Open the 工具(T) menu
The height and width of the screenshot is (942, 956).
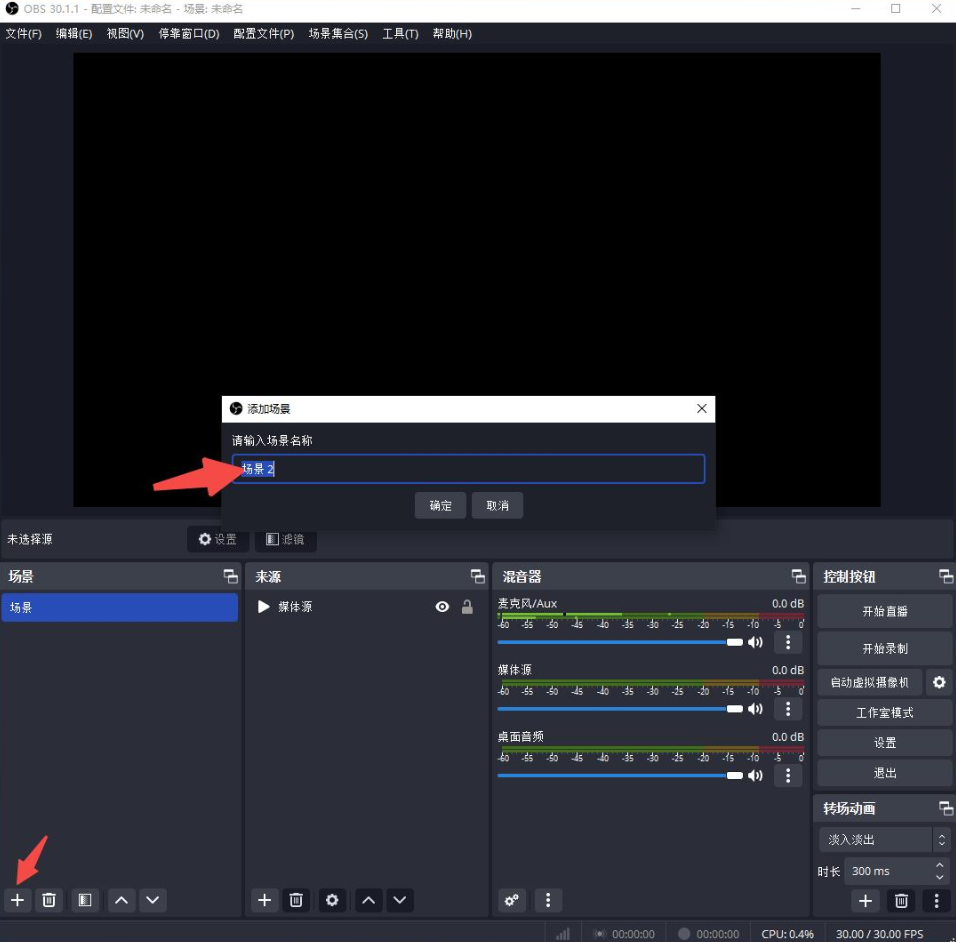pyautogui.click(x=400, y=34)
